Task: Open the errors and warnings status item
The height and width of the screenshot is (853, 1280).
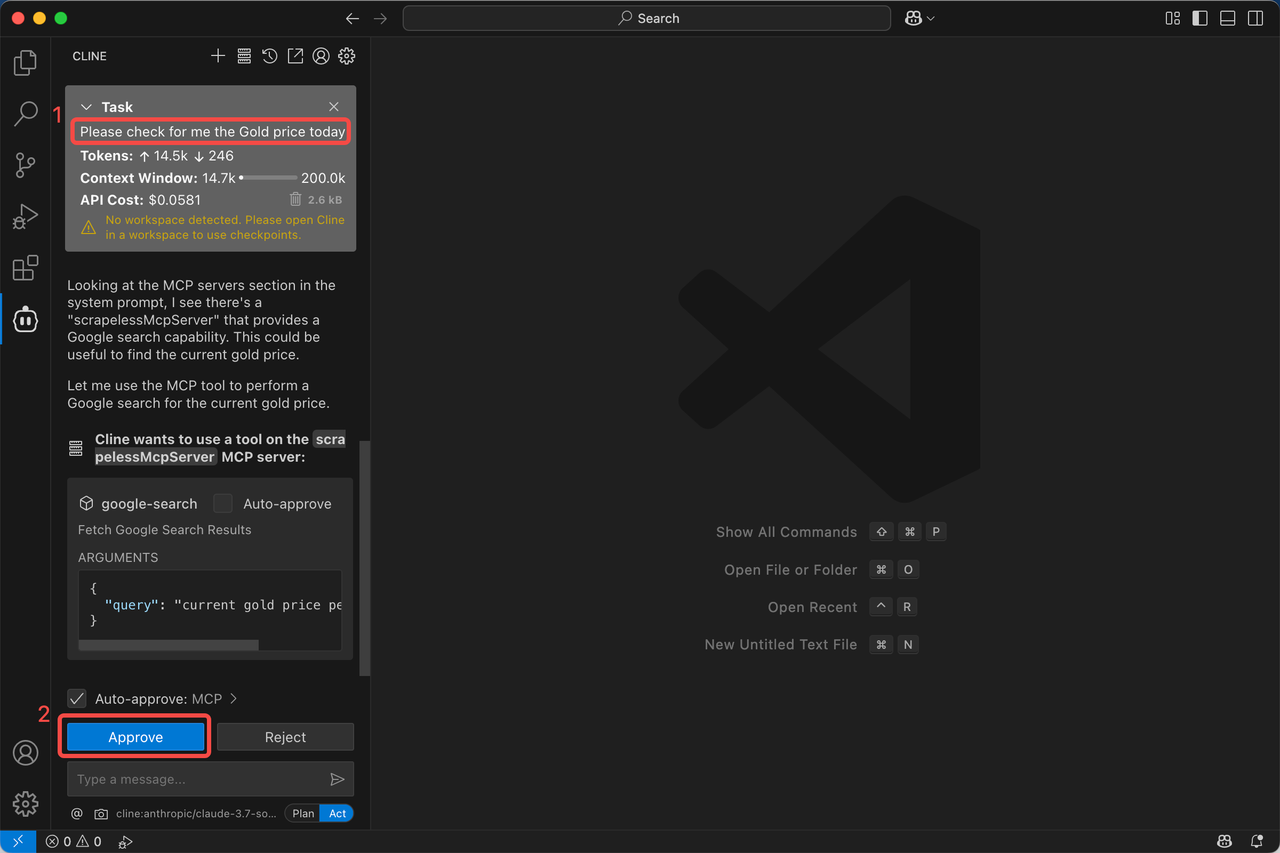Action: tap(75, 842)
